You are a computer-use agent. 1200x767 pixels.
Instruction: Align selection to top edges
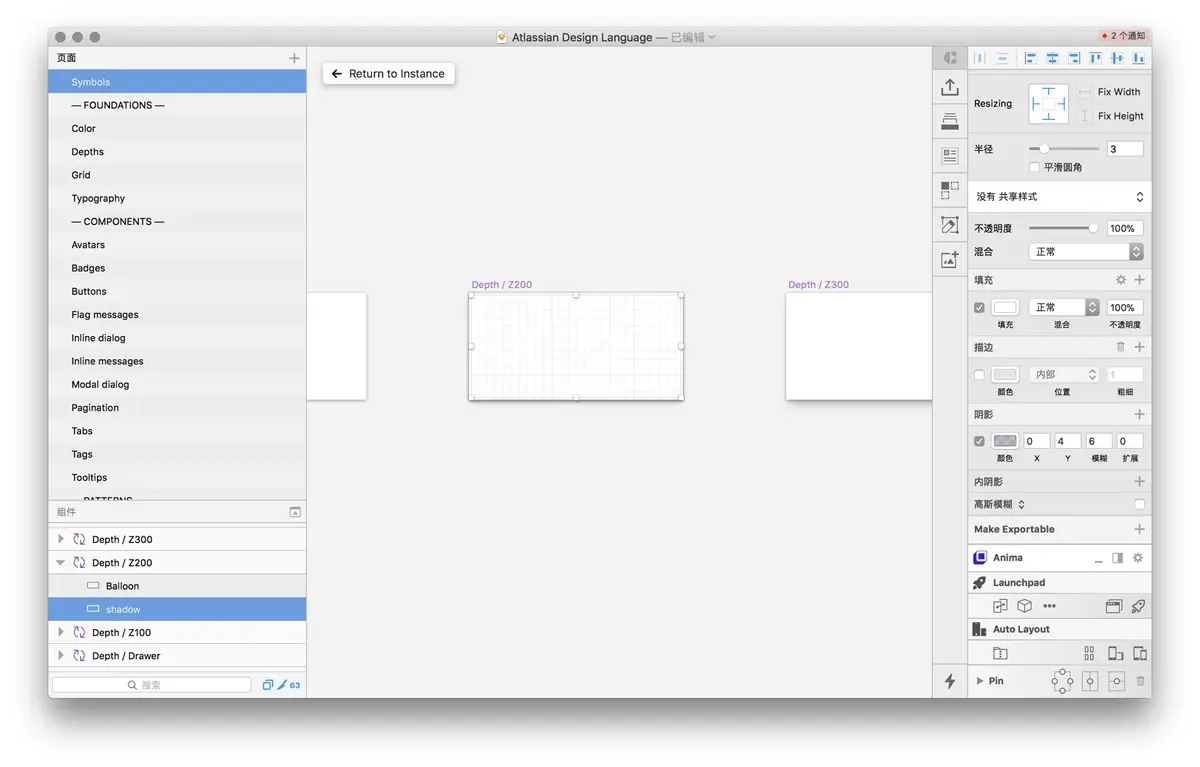(x=1096, y=59)
